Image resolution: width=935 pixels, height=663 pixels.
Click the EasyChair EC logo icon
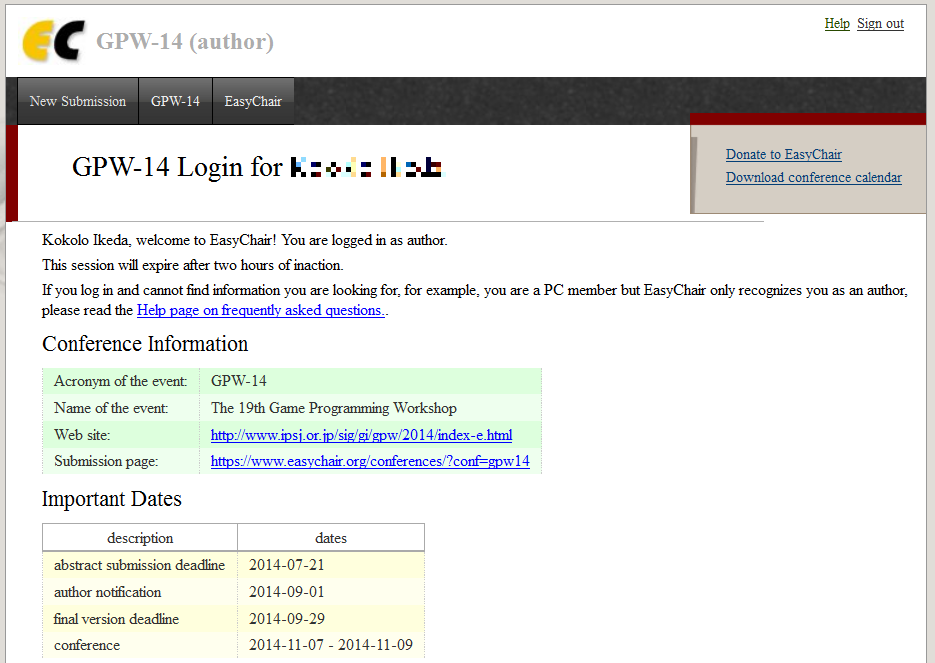click(x=52, y=41)
